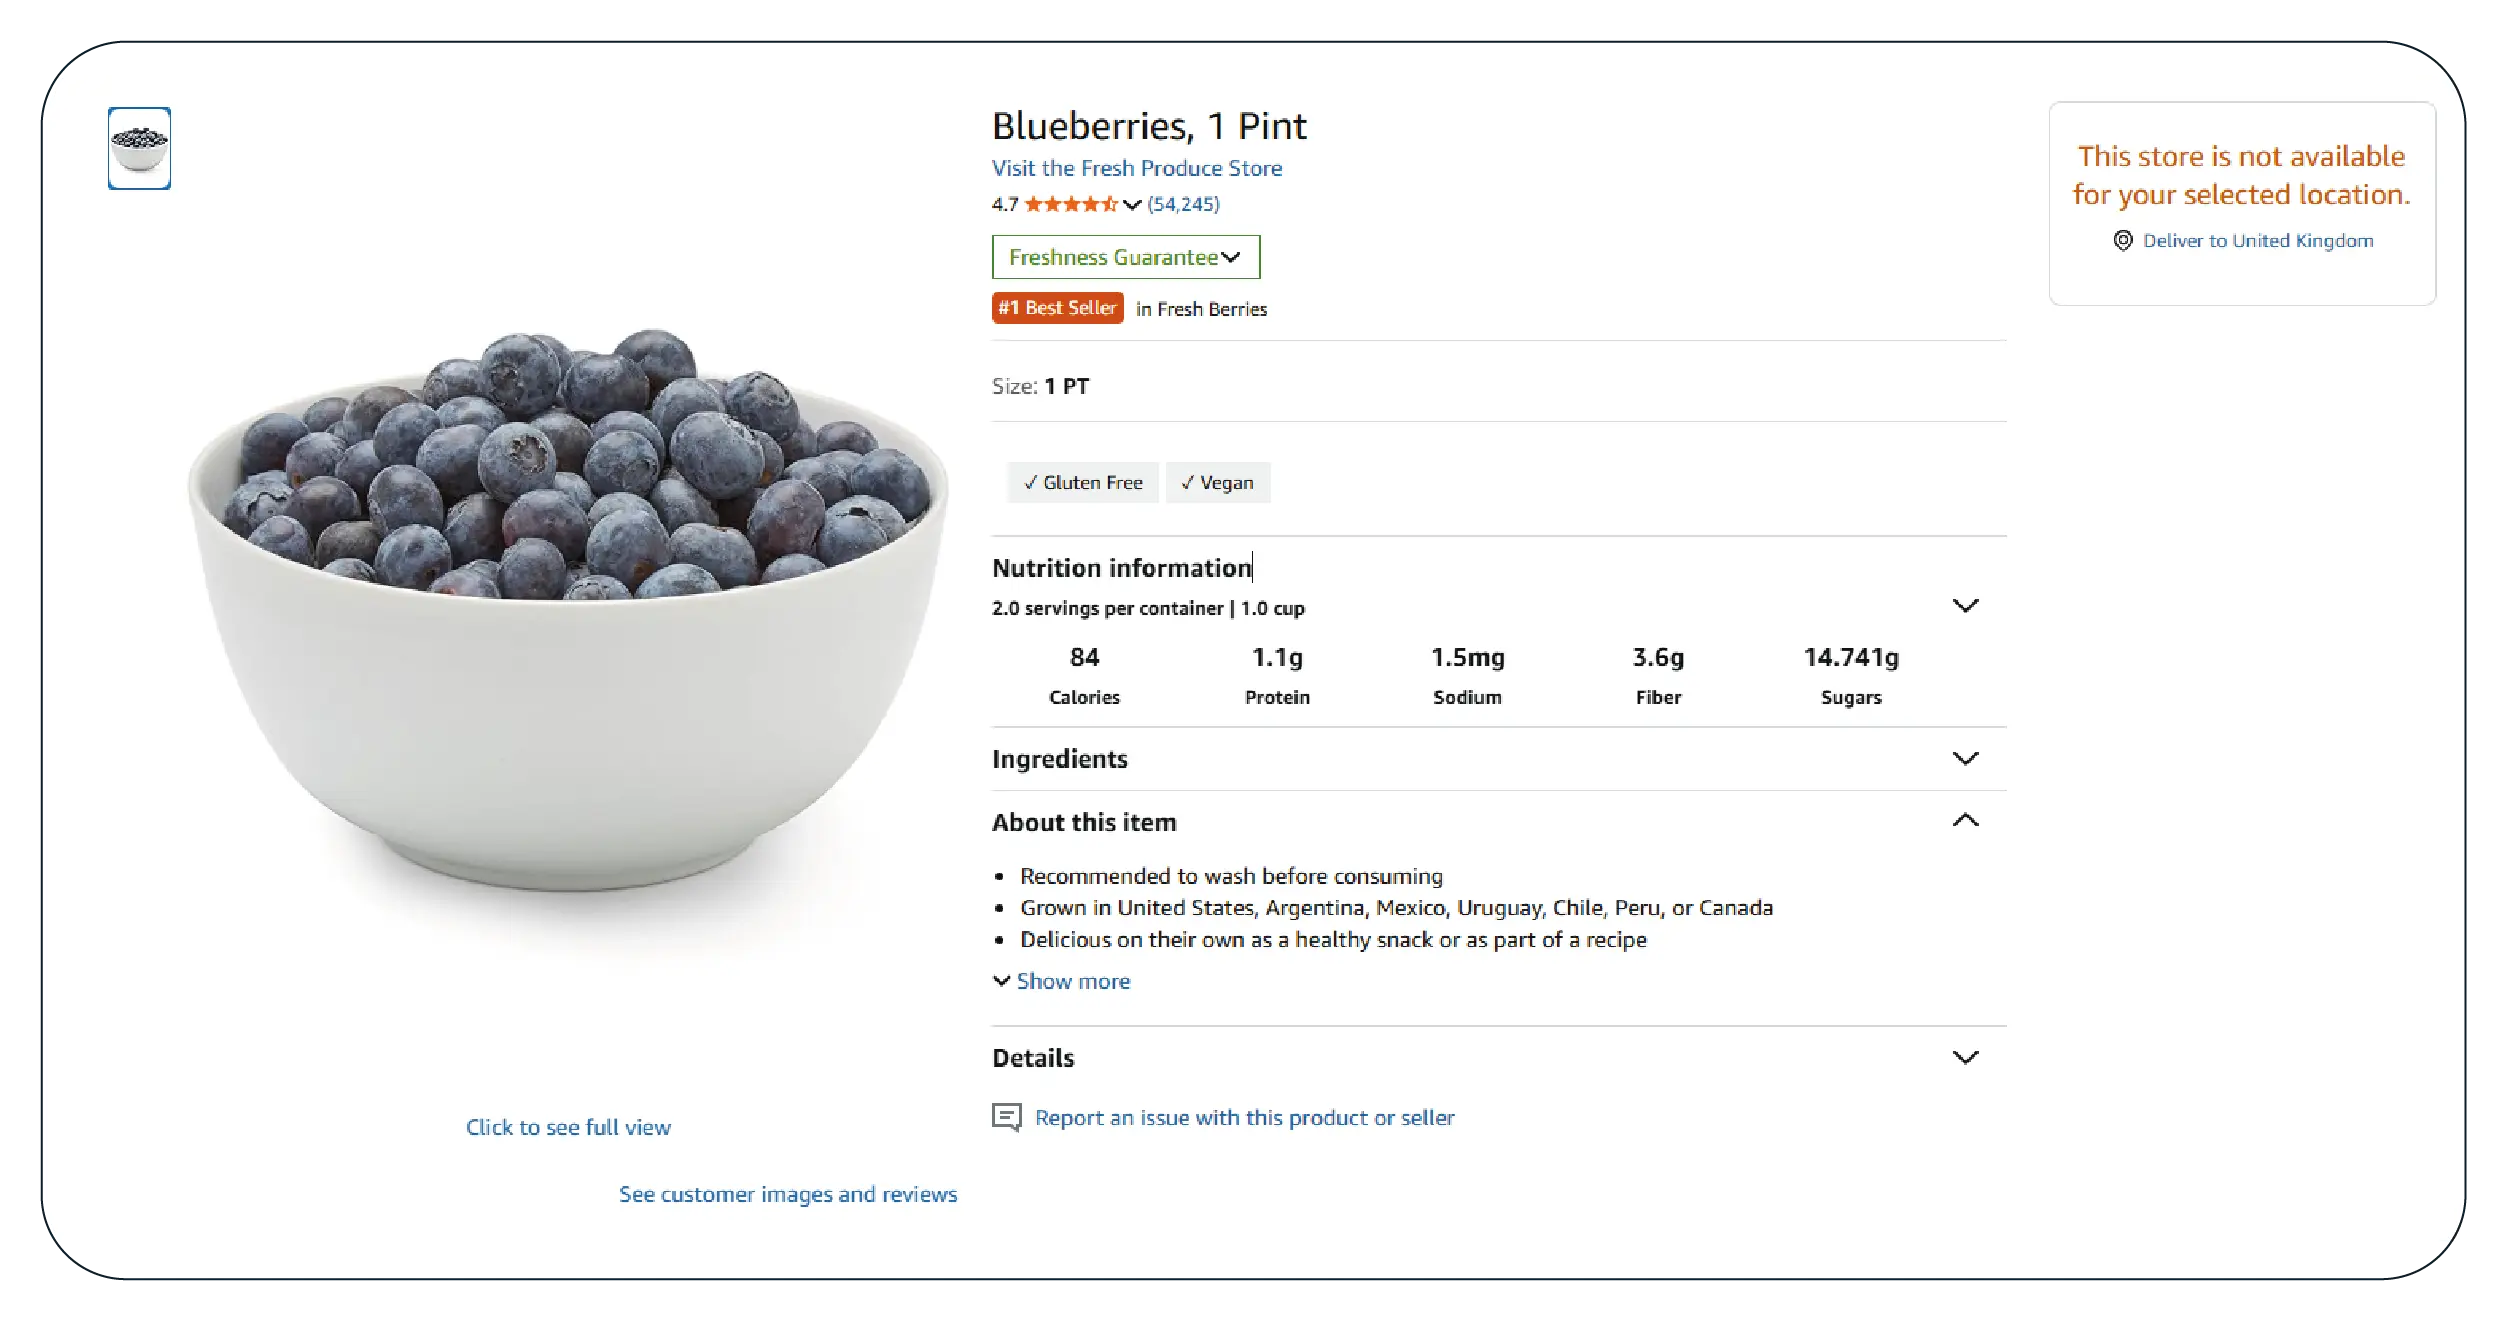Click the blueberries thumbnail image
The height and width of the screenshot is (1321, 2509).
(x=139, y=148)
